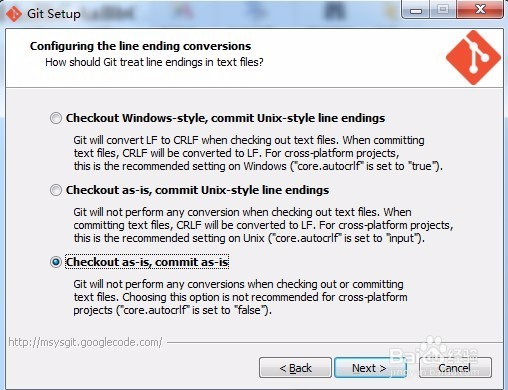Go back with the Back button

295,368
